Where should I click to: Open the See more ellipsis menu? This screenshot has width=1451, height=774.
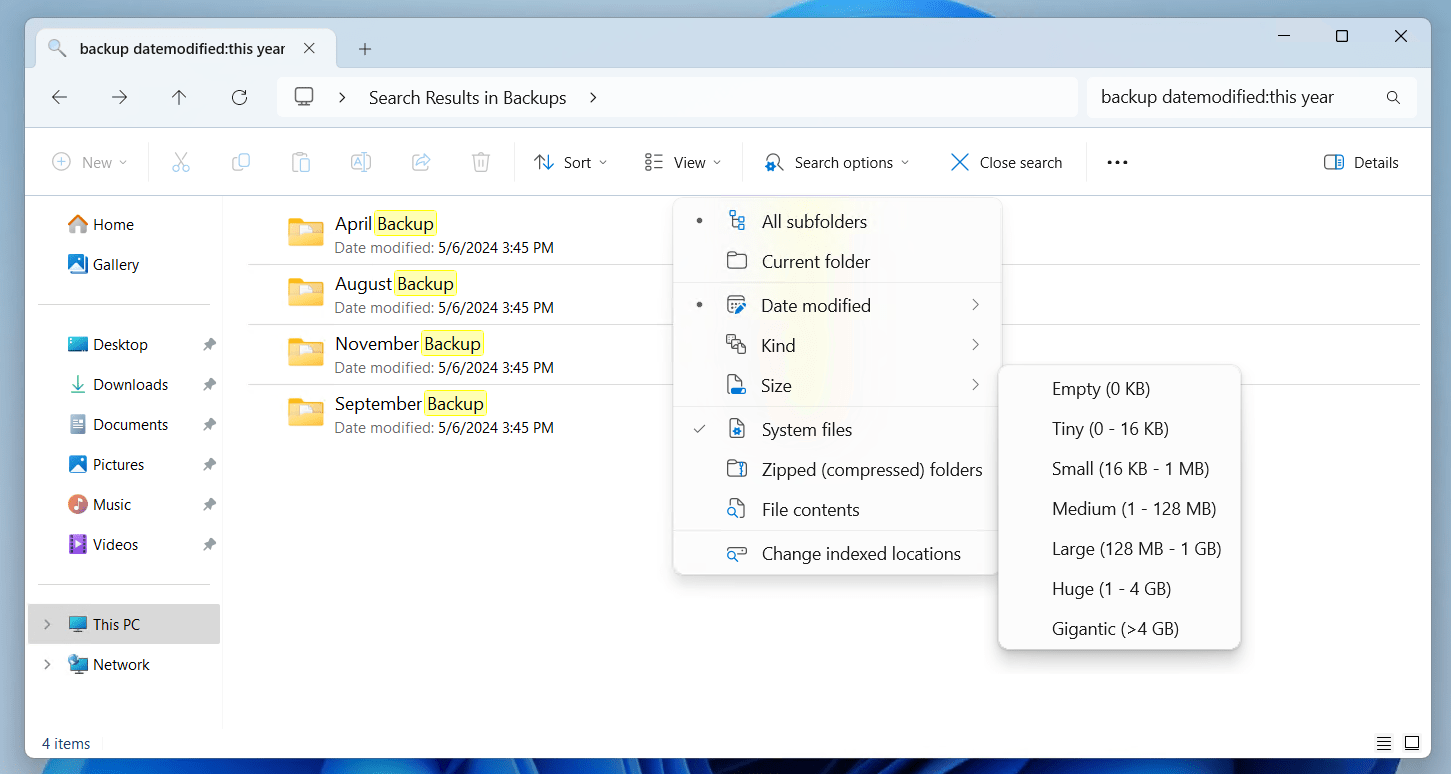pos(1117,162)
